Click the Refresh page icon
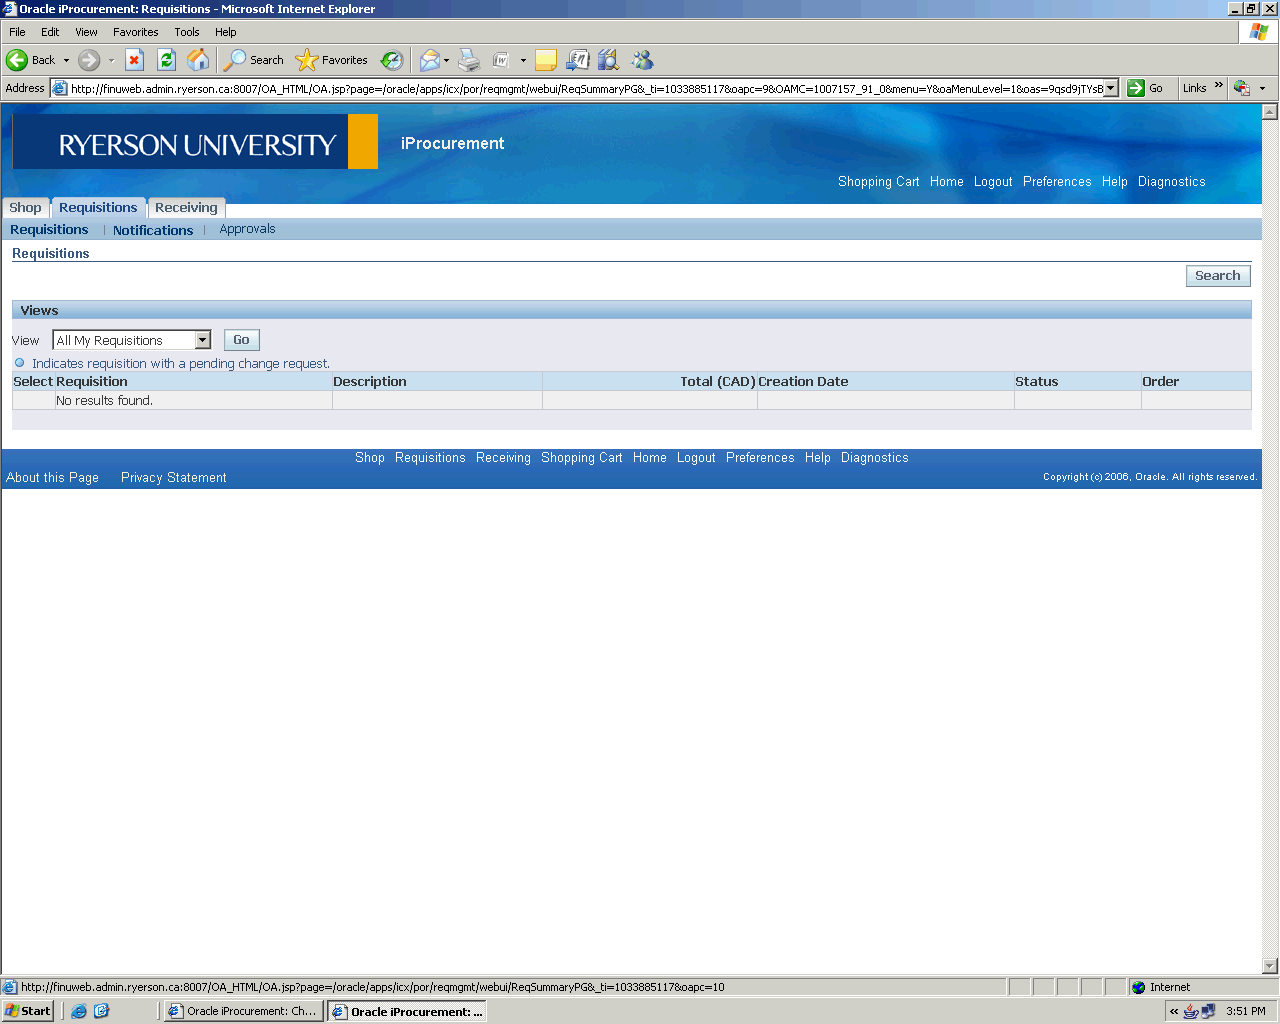This screenshot has height=1024, width=1280. (167, 60)
